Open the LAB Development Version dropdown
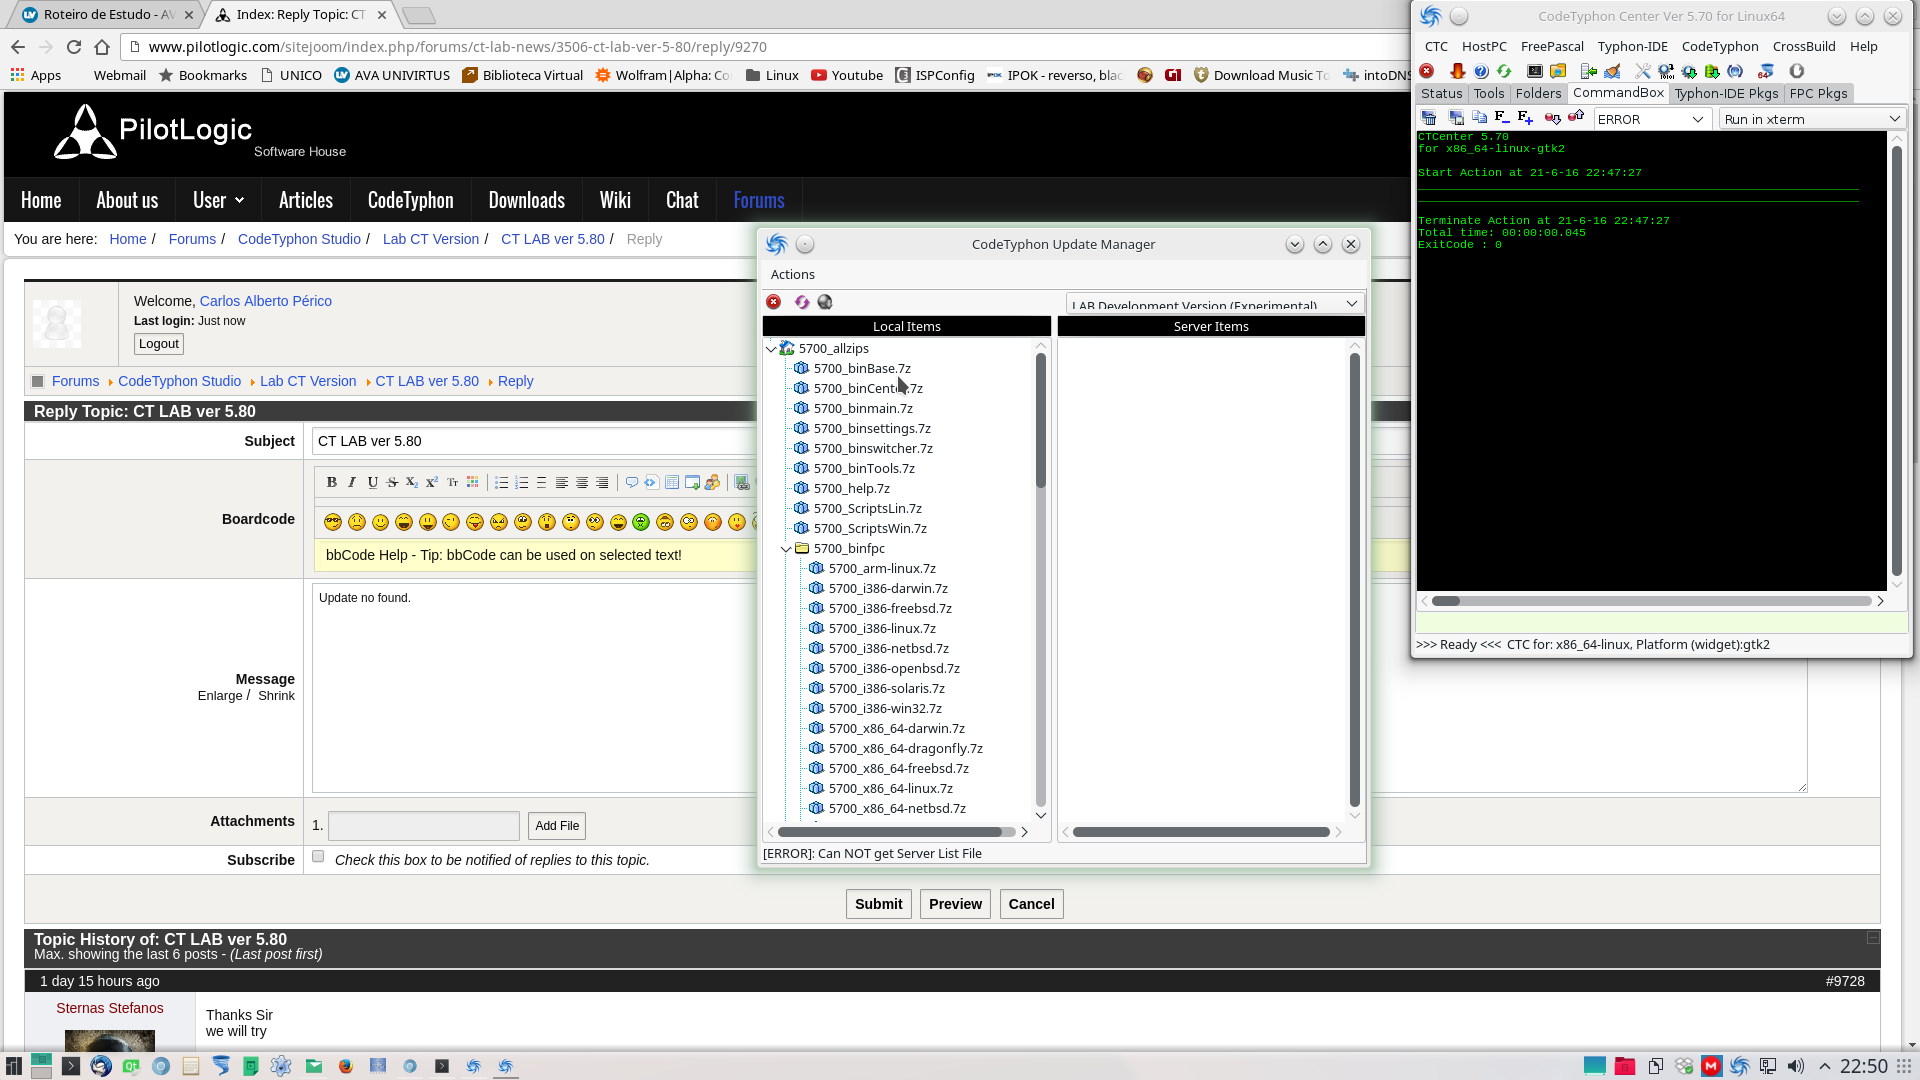The width and height of the screenshot is (1920, 1080). click(1215, 303)
